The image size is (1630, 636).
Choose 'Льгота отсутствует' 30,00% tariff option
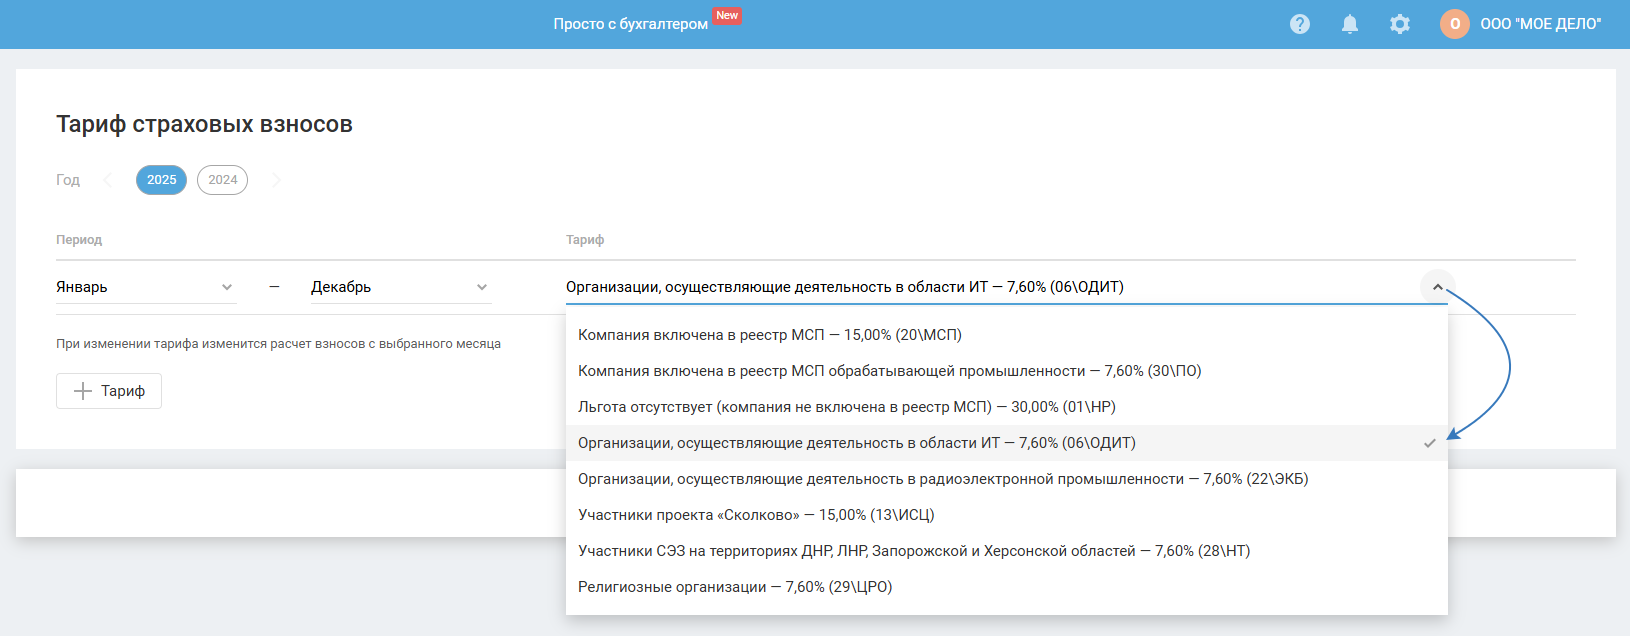[846, 407]
